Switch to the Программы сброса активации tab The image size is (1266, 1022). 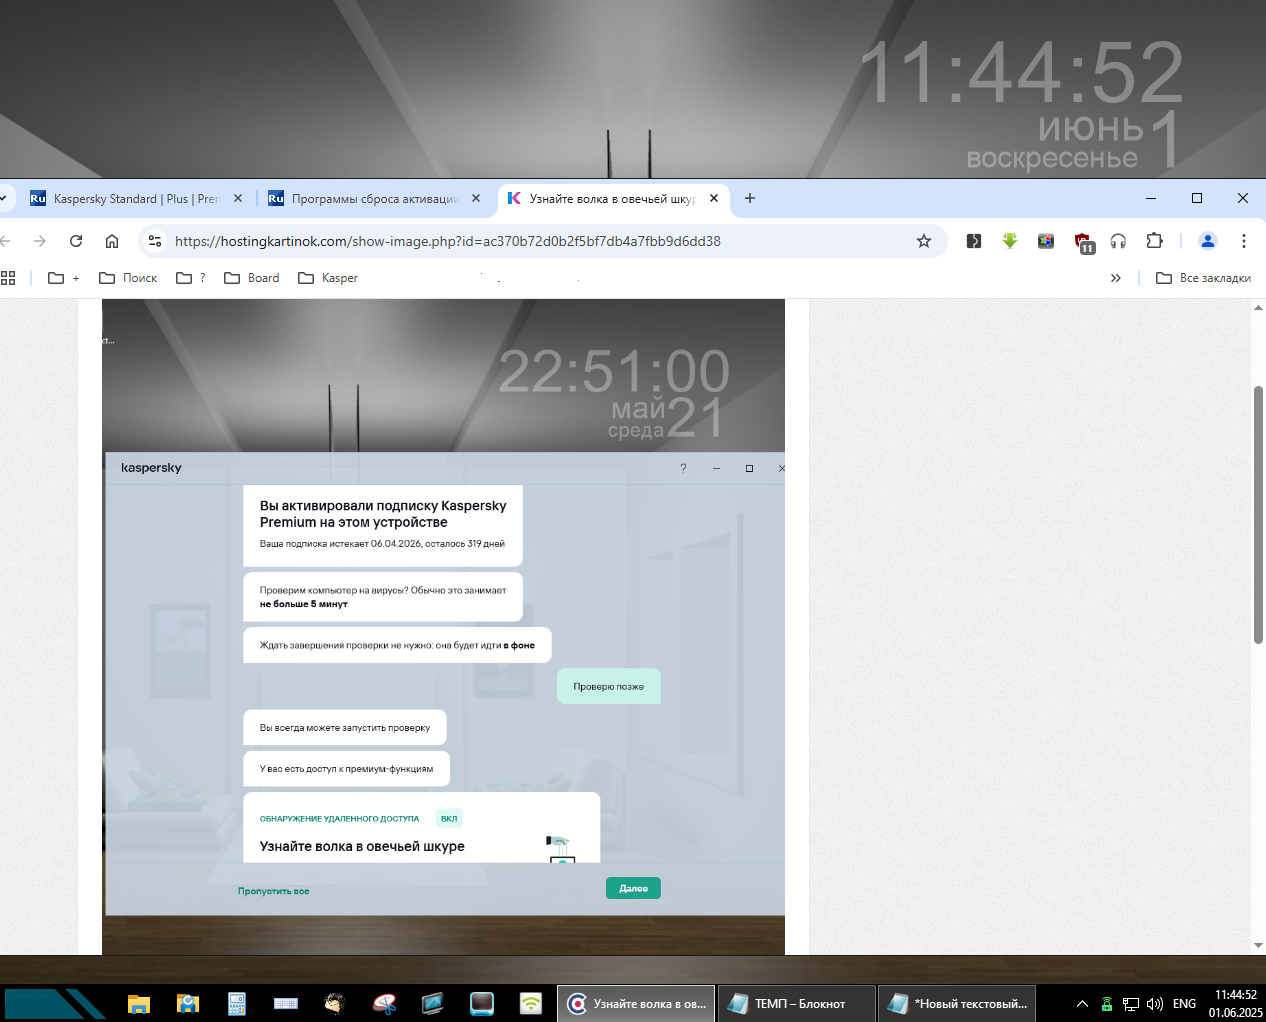coord(373,198)
